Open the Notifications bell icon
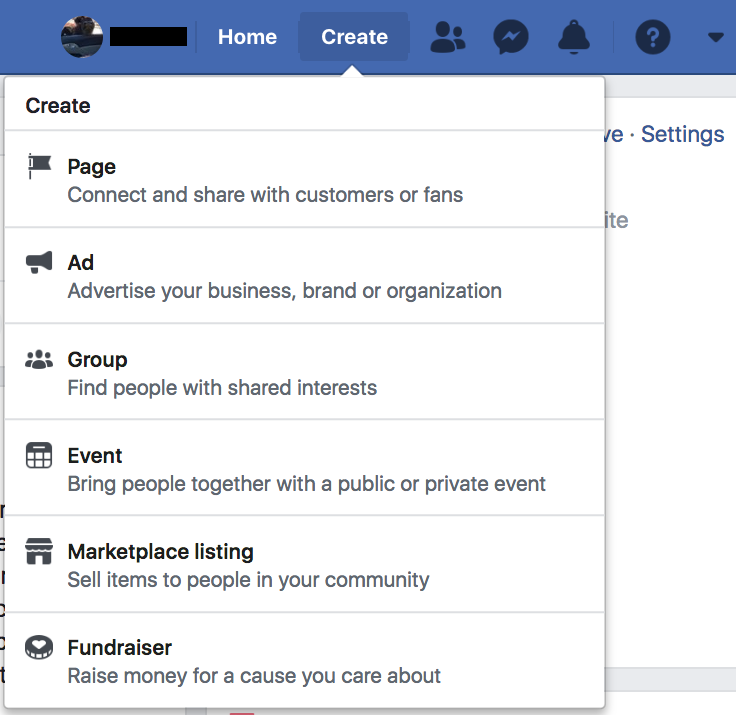The height and width of the screenshot is (715, 736). tap(574, 38)
